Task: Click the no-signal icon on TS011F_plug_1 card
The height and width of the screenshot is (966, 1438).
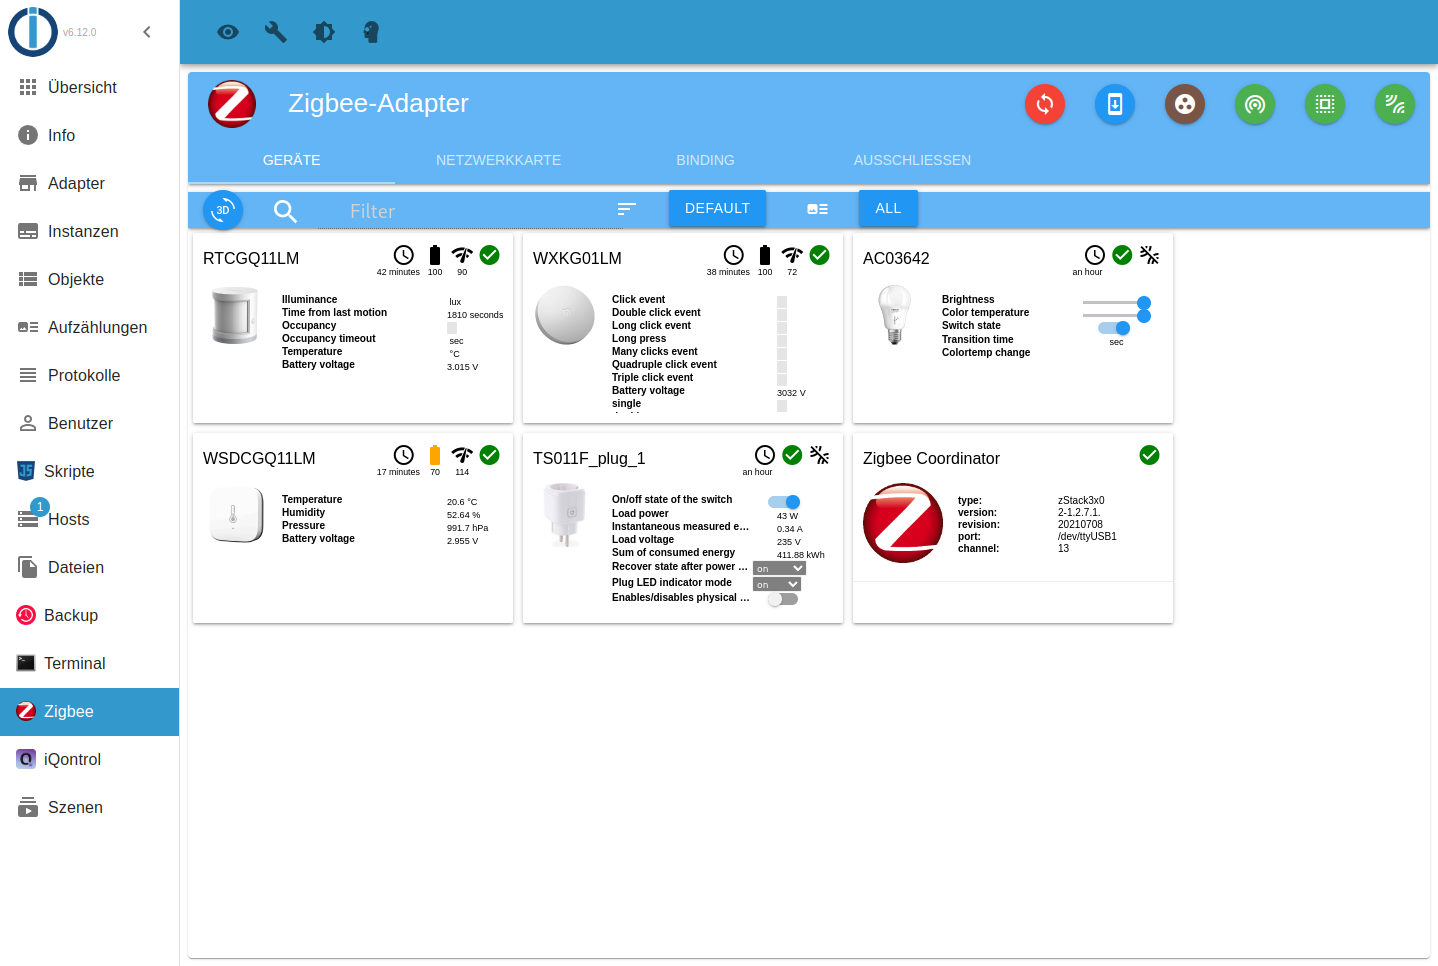Action: tap(820, 455)
